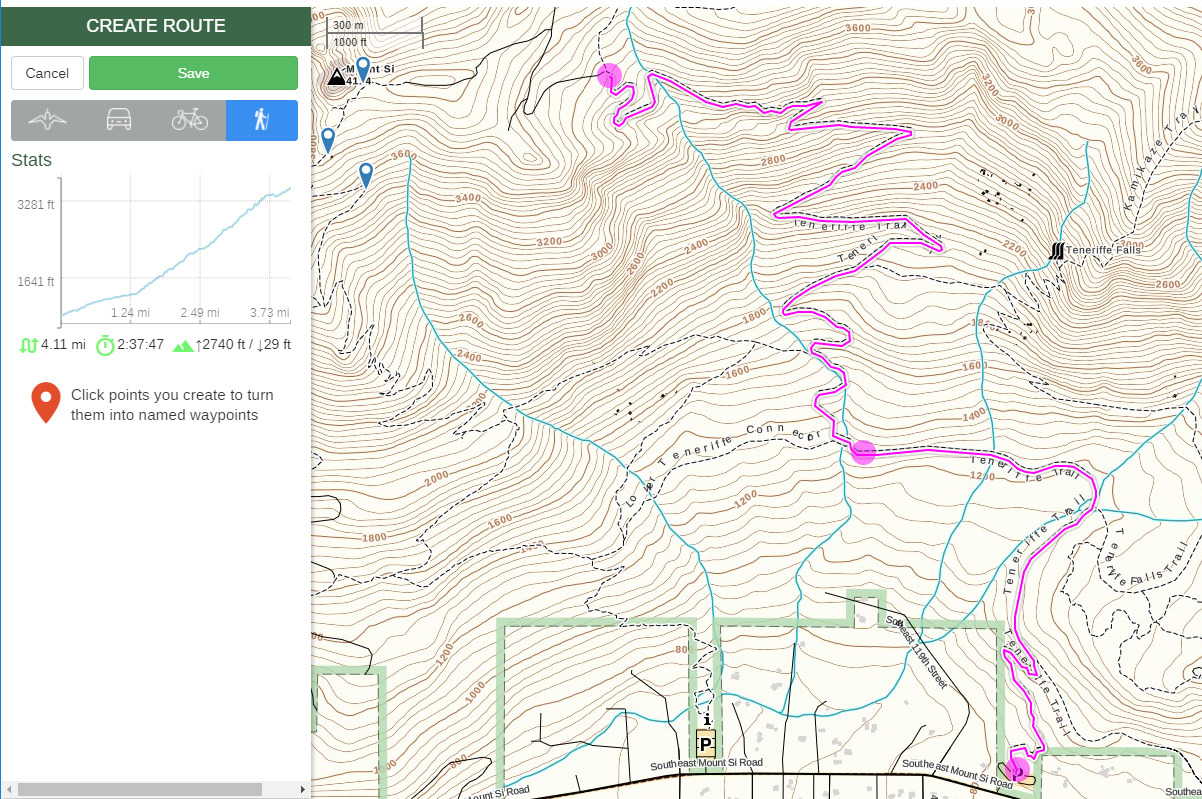
Task: Click the Teneriffe Falls waterfall icon
Action: pyautogui.click(x=1056, y=250)
